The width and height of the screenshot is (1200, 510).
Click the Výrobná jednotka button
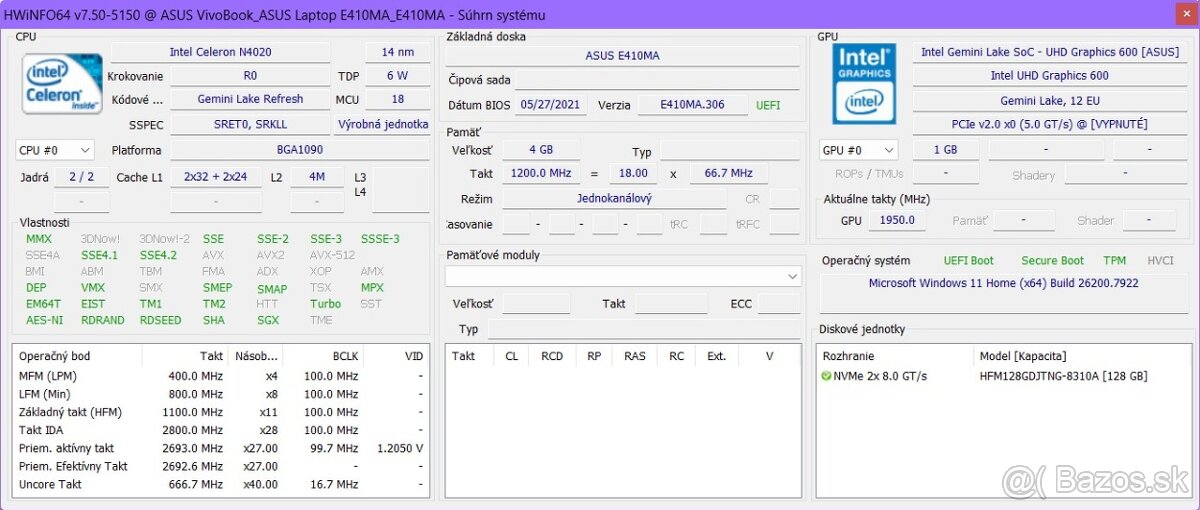pyautogui.click(x=382, y=124)
